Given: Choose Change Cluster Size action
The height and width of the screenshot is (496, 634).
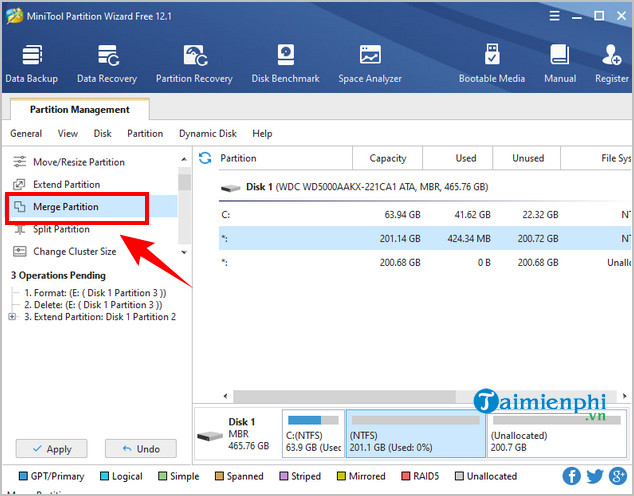Looking at the screenshot, I should coord(75,251).
